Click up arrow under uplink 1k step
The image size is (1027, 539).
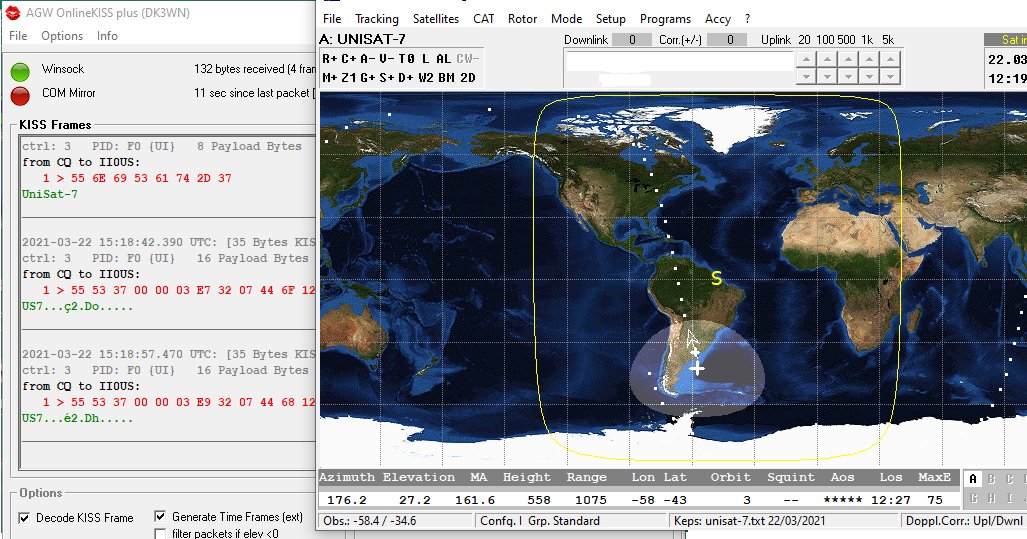coord(869,59)
